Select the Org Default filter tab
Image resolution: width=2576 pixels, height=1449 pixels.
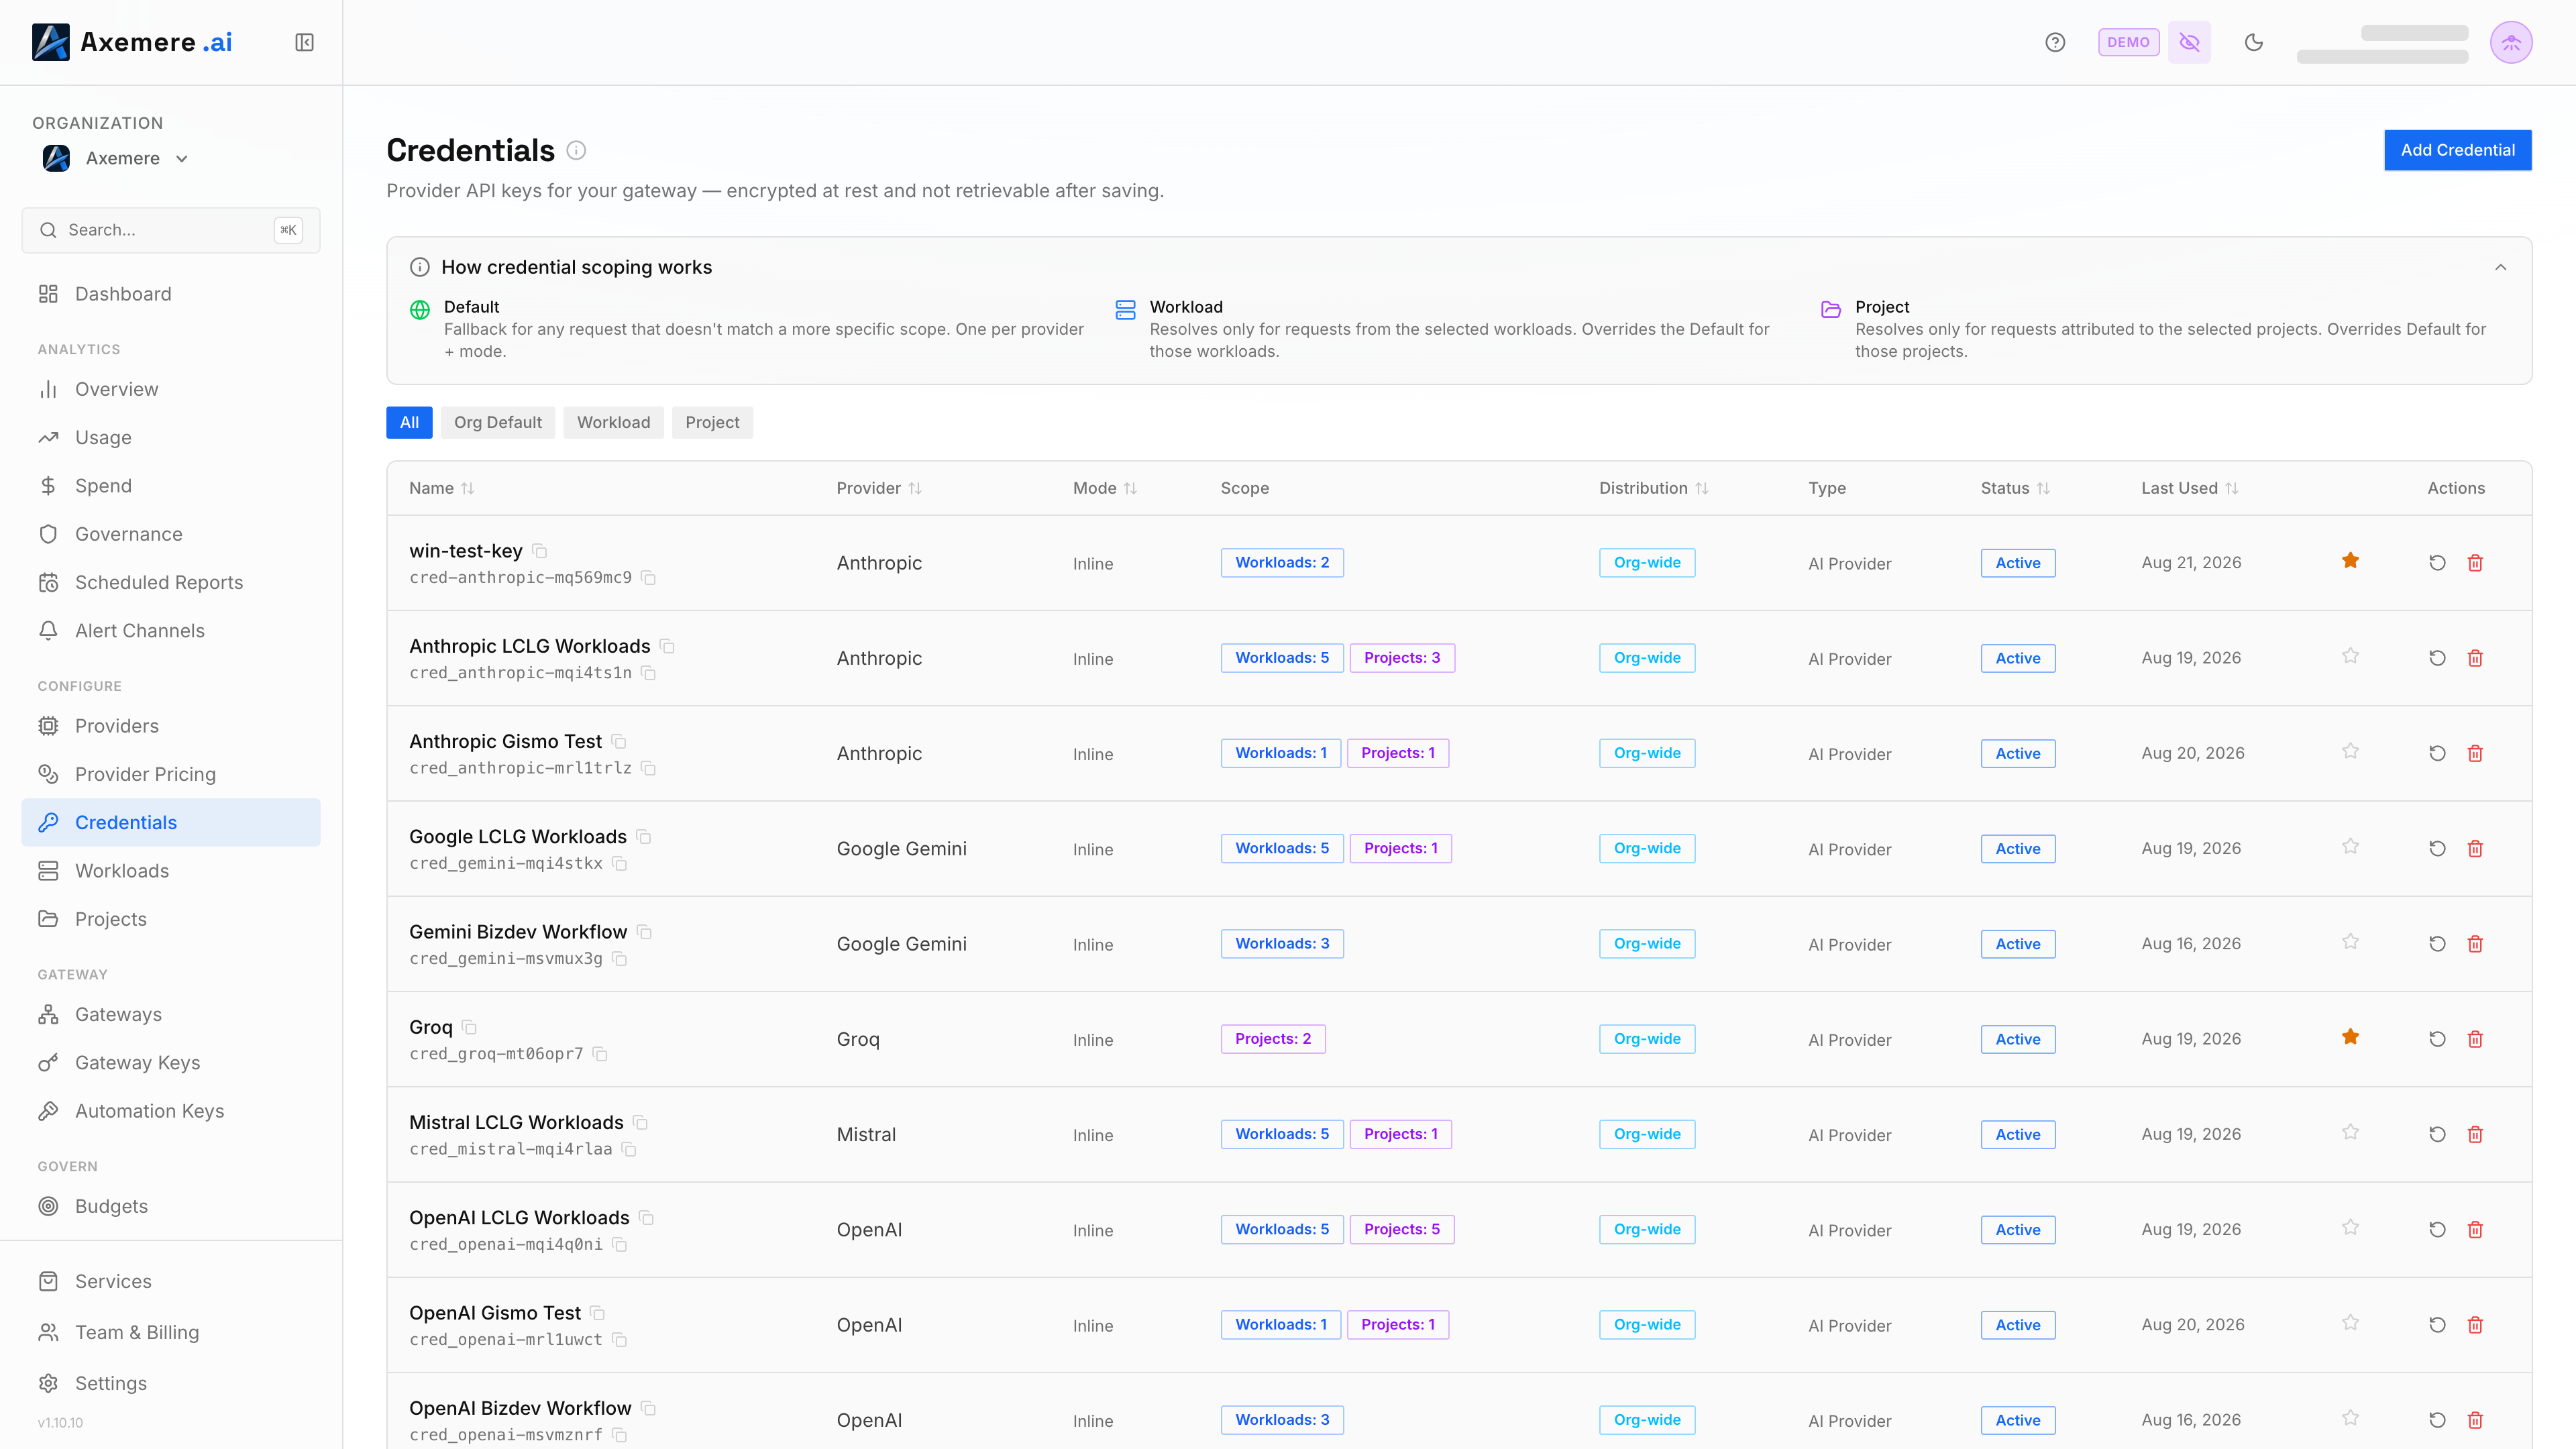coord(498,422)
